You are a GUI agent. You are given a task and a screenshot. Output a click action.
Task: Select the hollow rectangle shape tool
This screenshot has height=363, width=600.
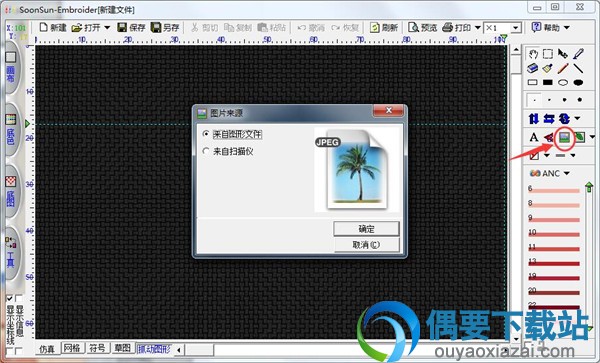(533, 82)
